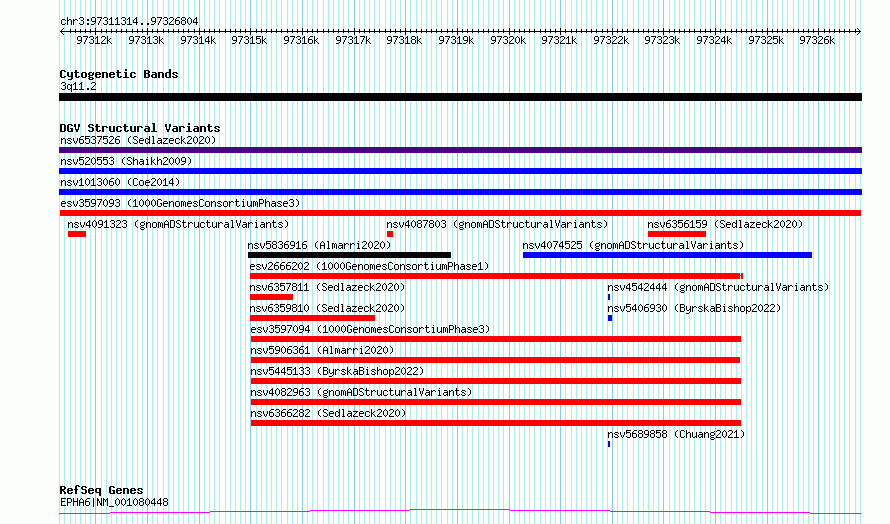890x524 pixels.
Task: Select the magenta EPHA6 gene track line
Action: 460,512
